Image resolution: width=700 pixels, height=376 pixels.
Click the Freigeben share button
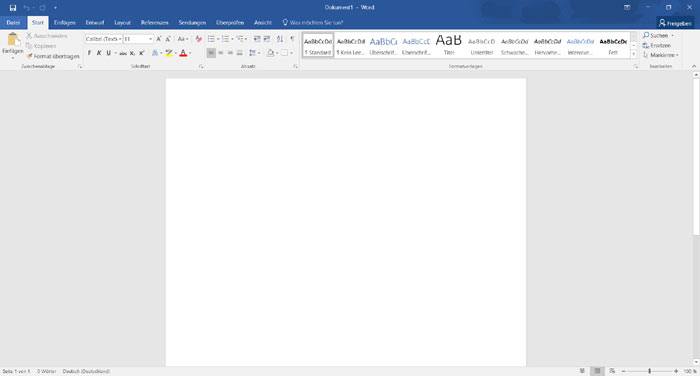[x=675, y=23]
